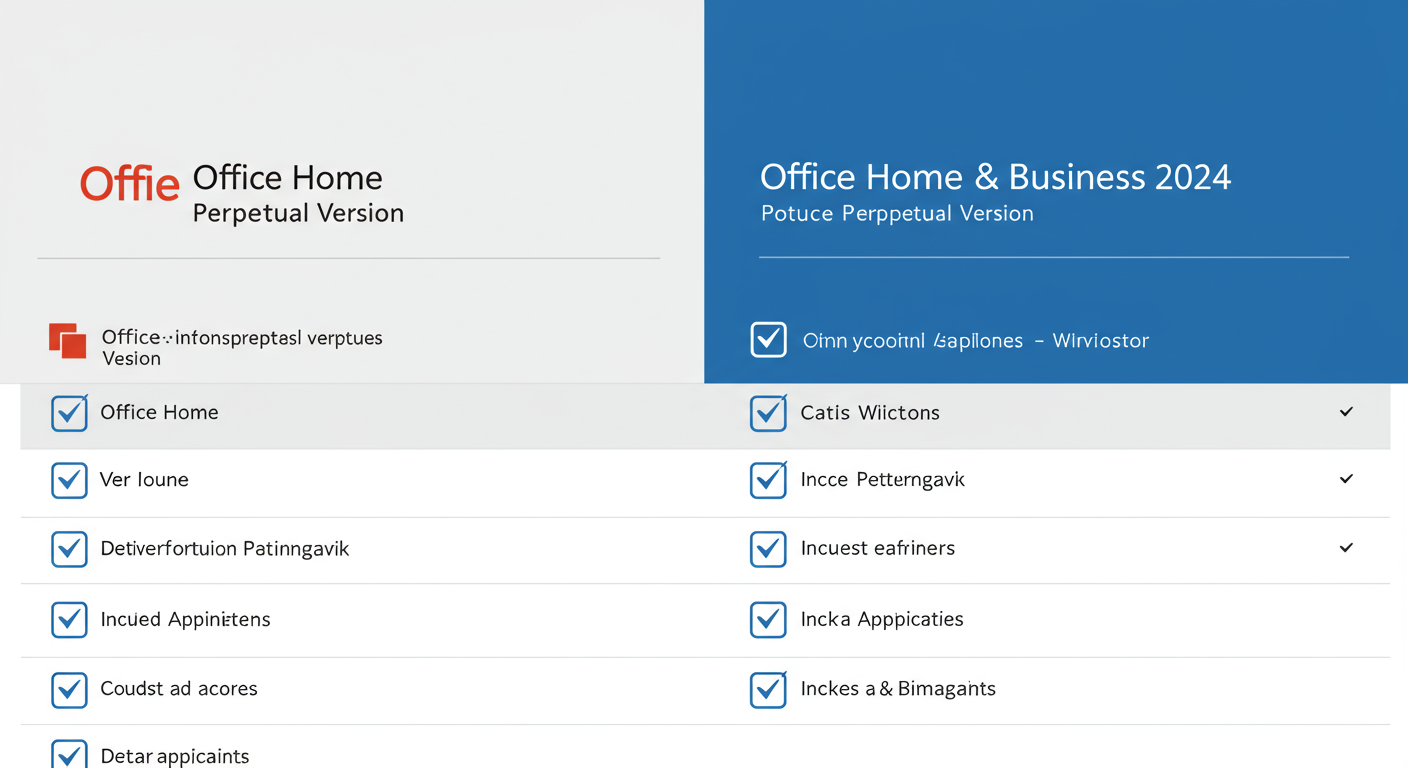Click the Coudst ad acores label

click(x=179, y=689)
